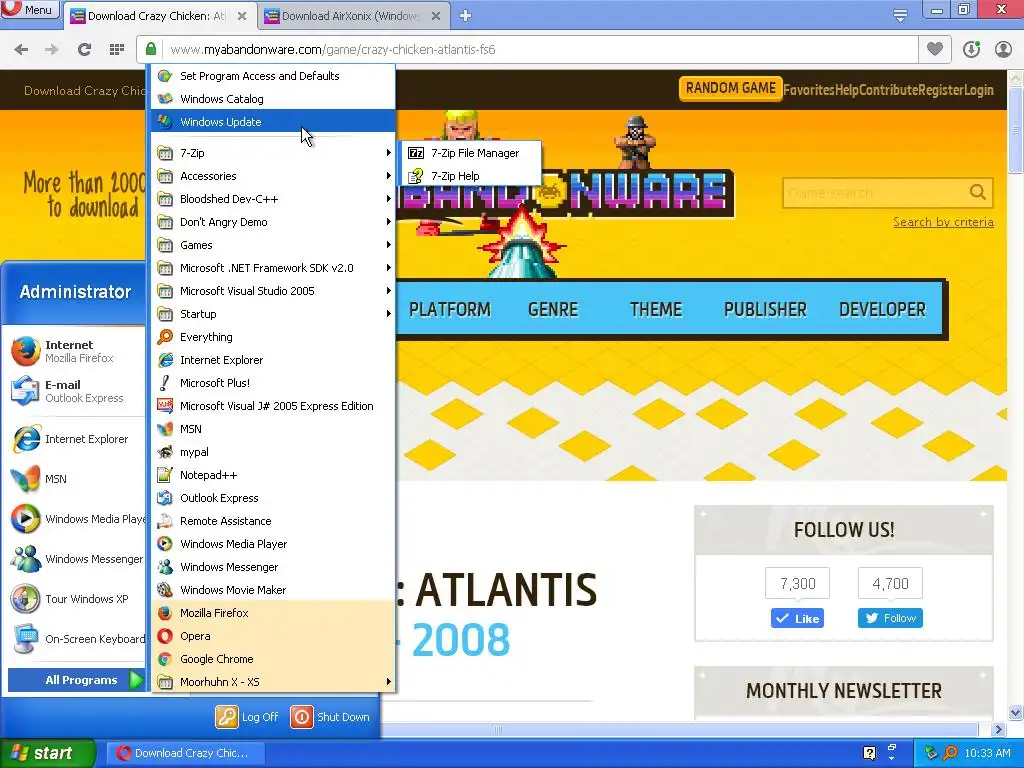
Task: Open the downloads icon in Opera toolbar
Action: point(971,49)
